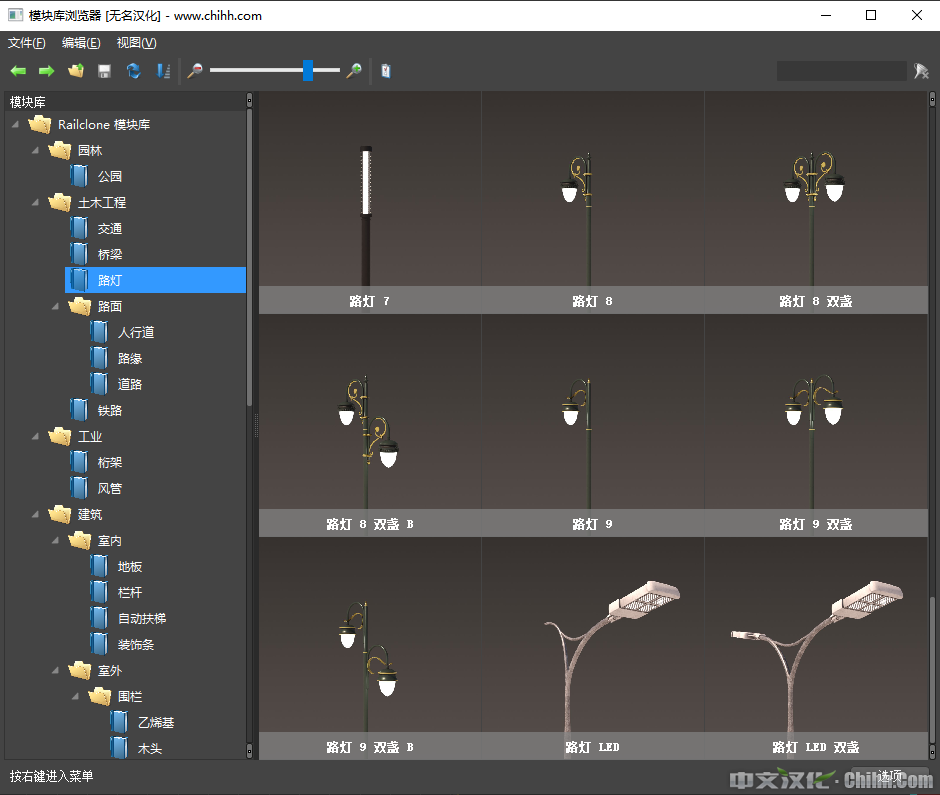Click the save disk icon

104,71
